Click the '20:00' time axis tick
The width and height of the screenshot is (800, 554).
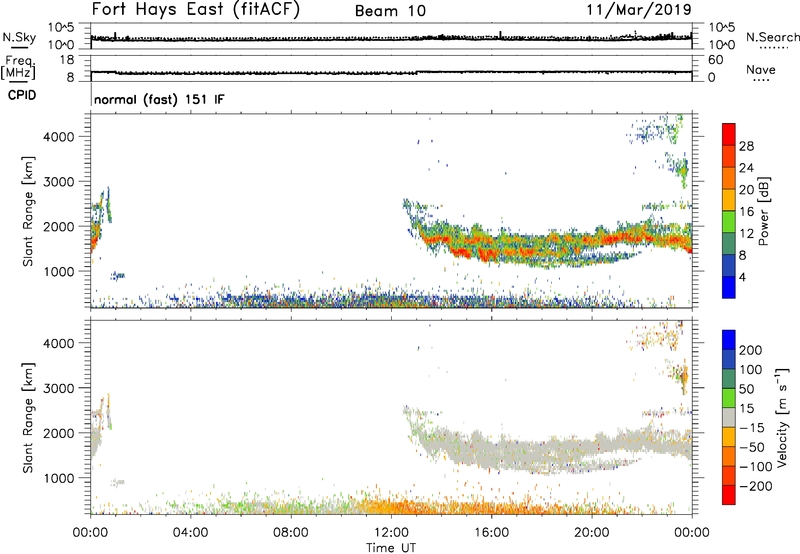[592, 533]
